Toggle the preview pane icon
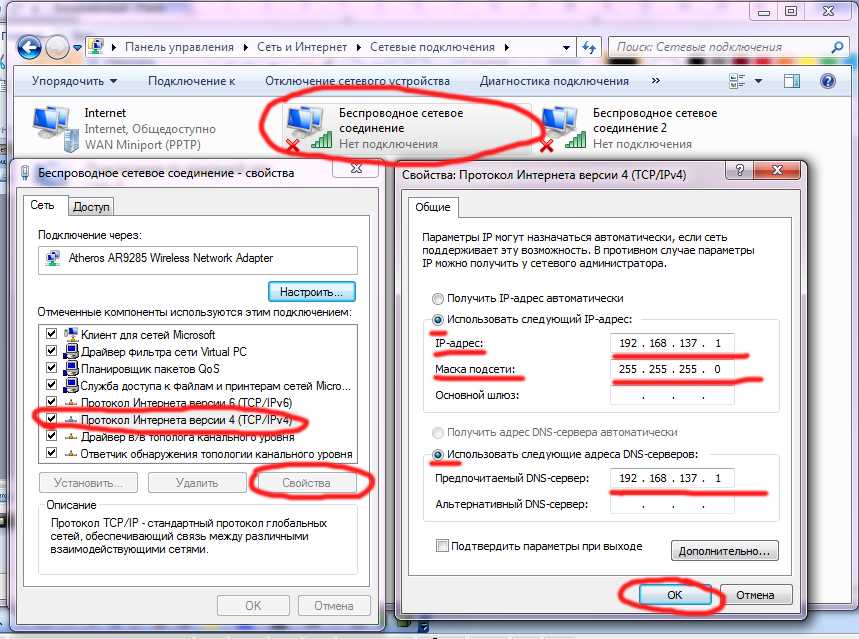The width and height of the screenshot is (859, 639). point(792,81)
